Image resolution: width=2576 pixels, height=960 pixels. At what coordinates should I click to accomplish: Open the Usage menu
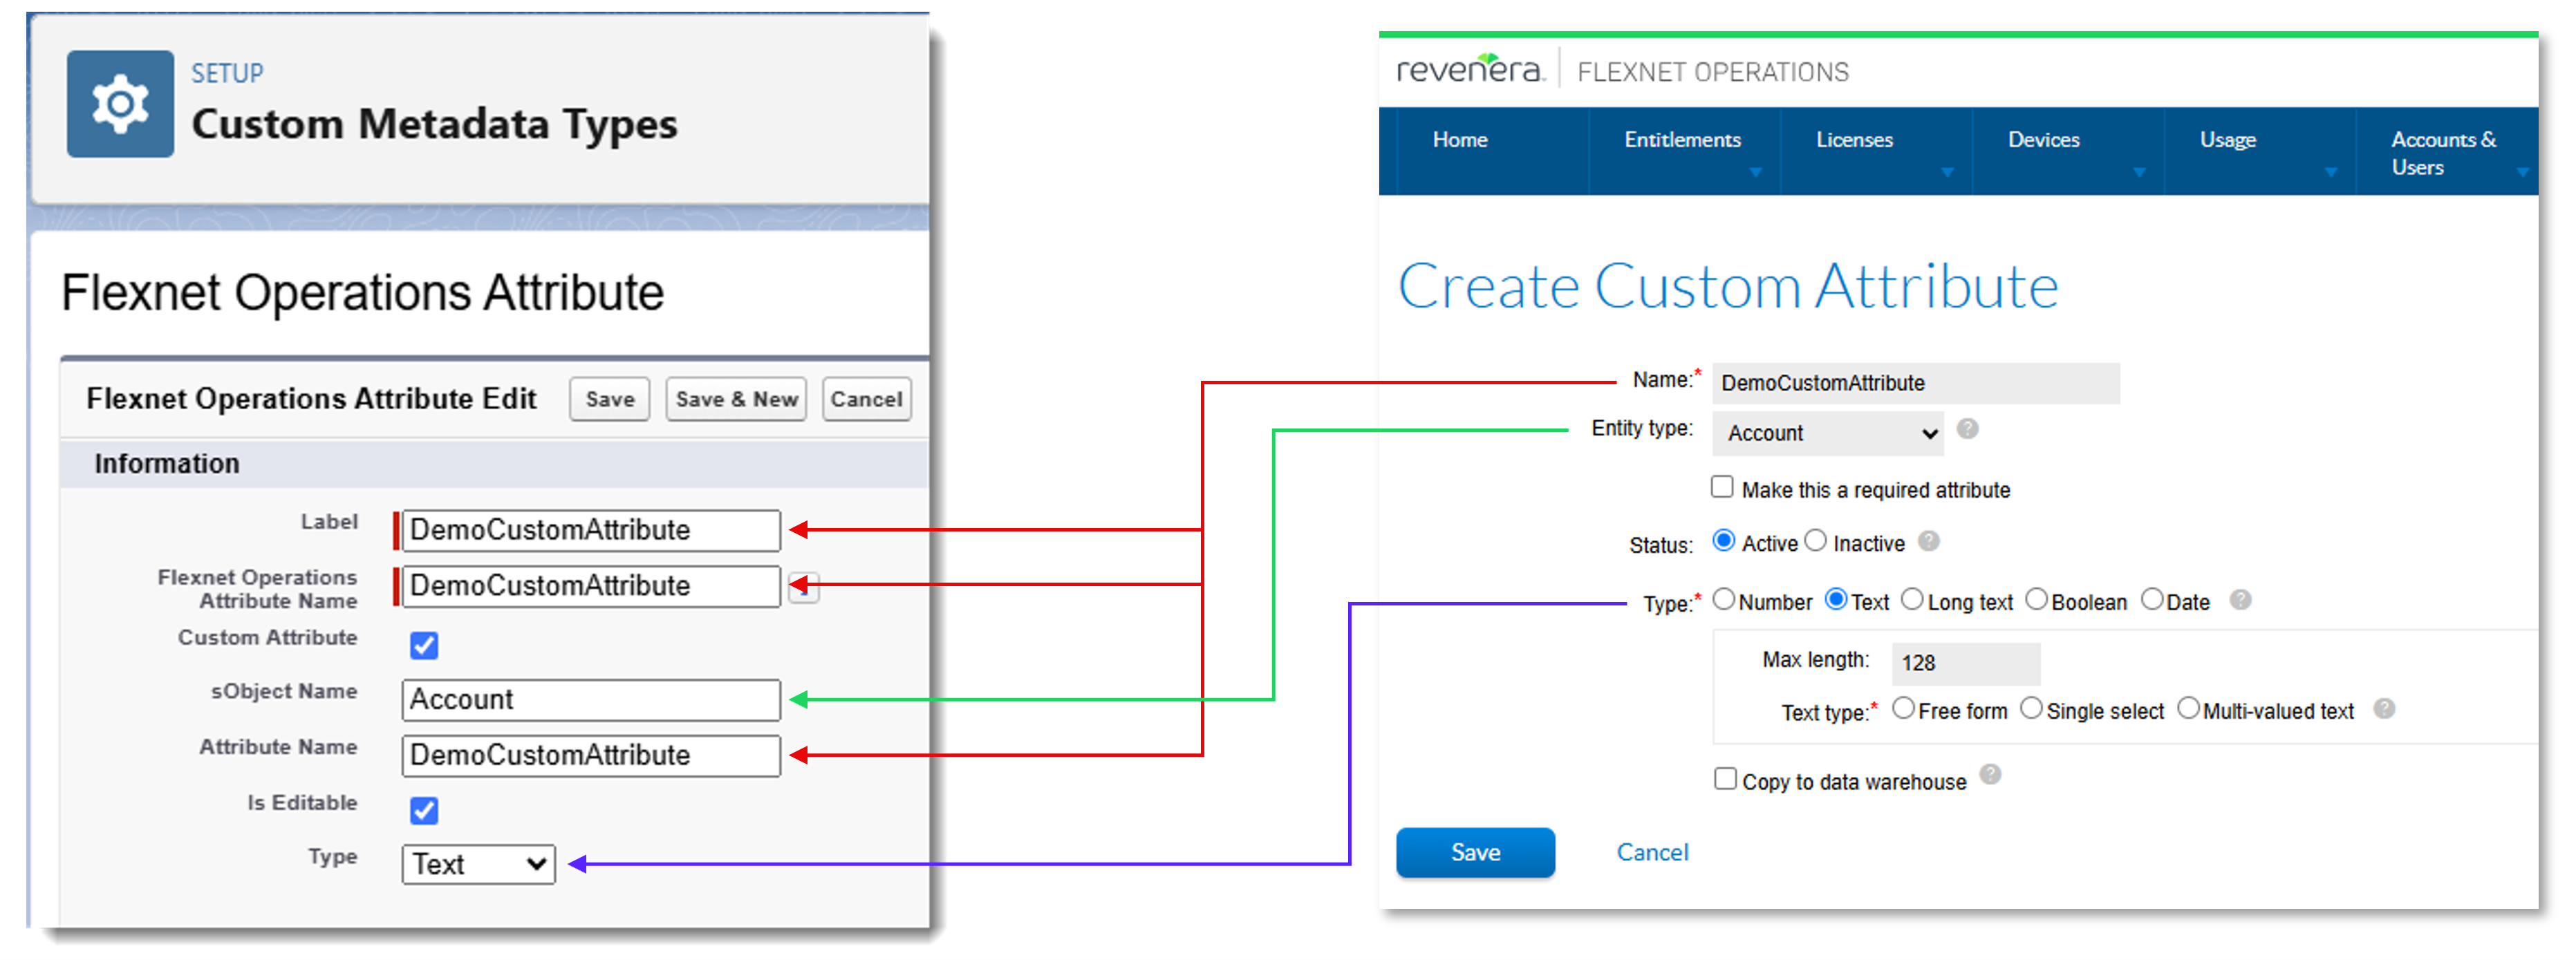pos(2227,140)
